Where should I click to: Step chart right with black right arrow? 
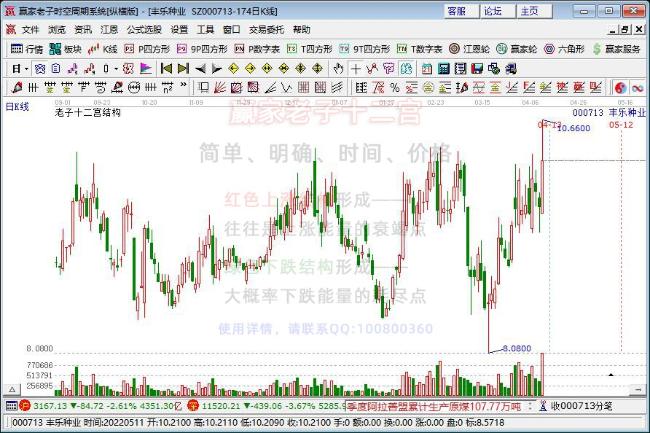216,68
